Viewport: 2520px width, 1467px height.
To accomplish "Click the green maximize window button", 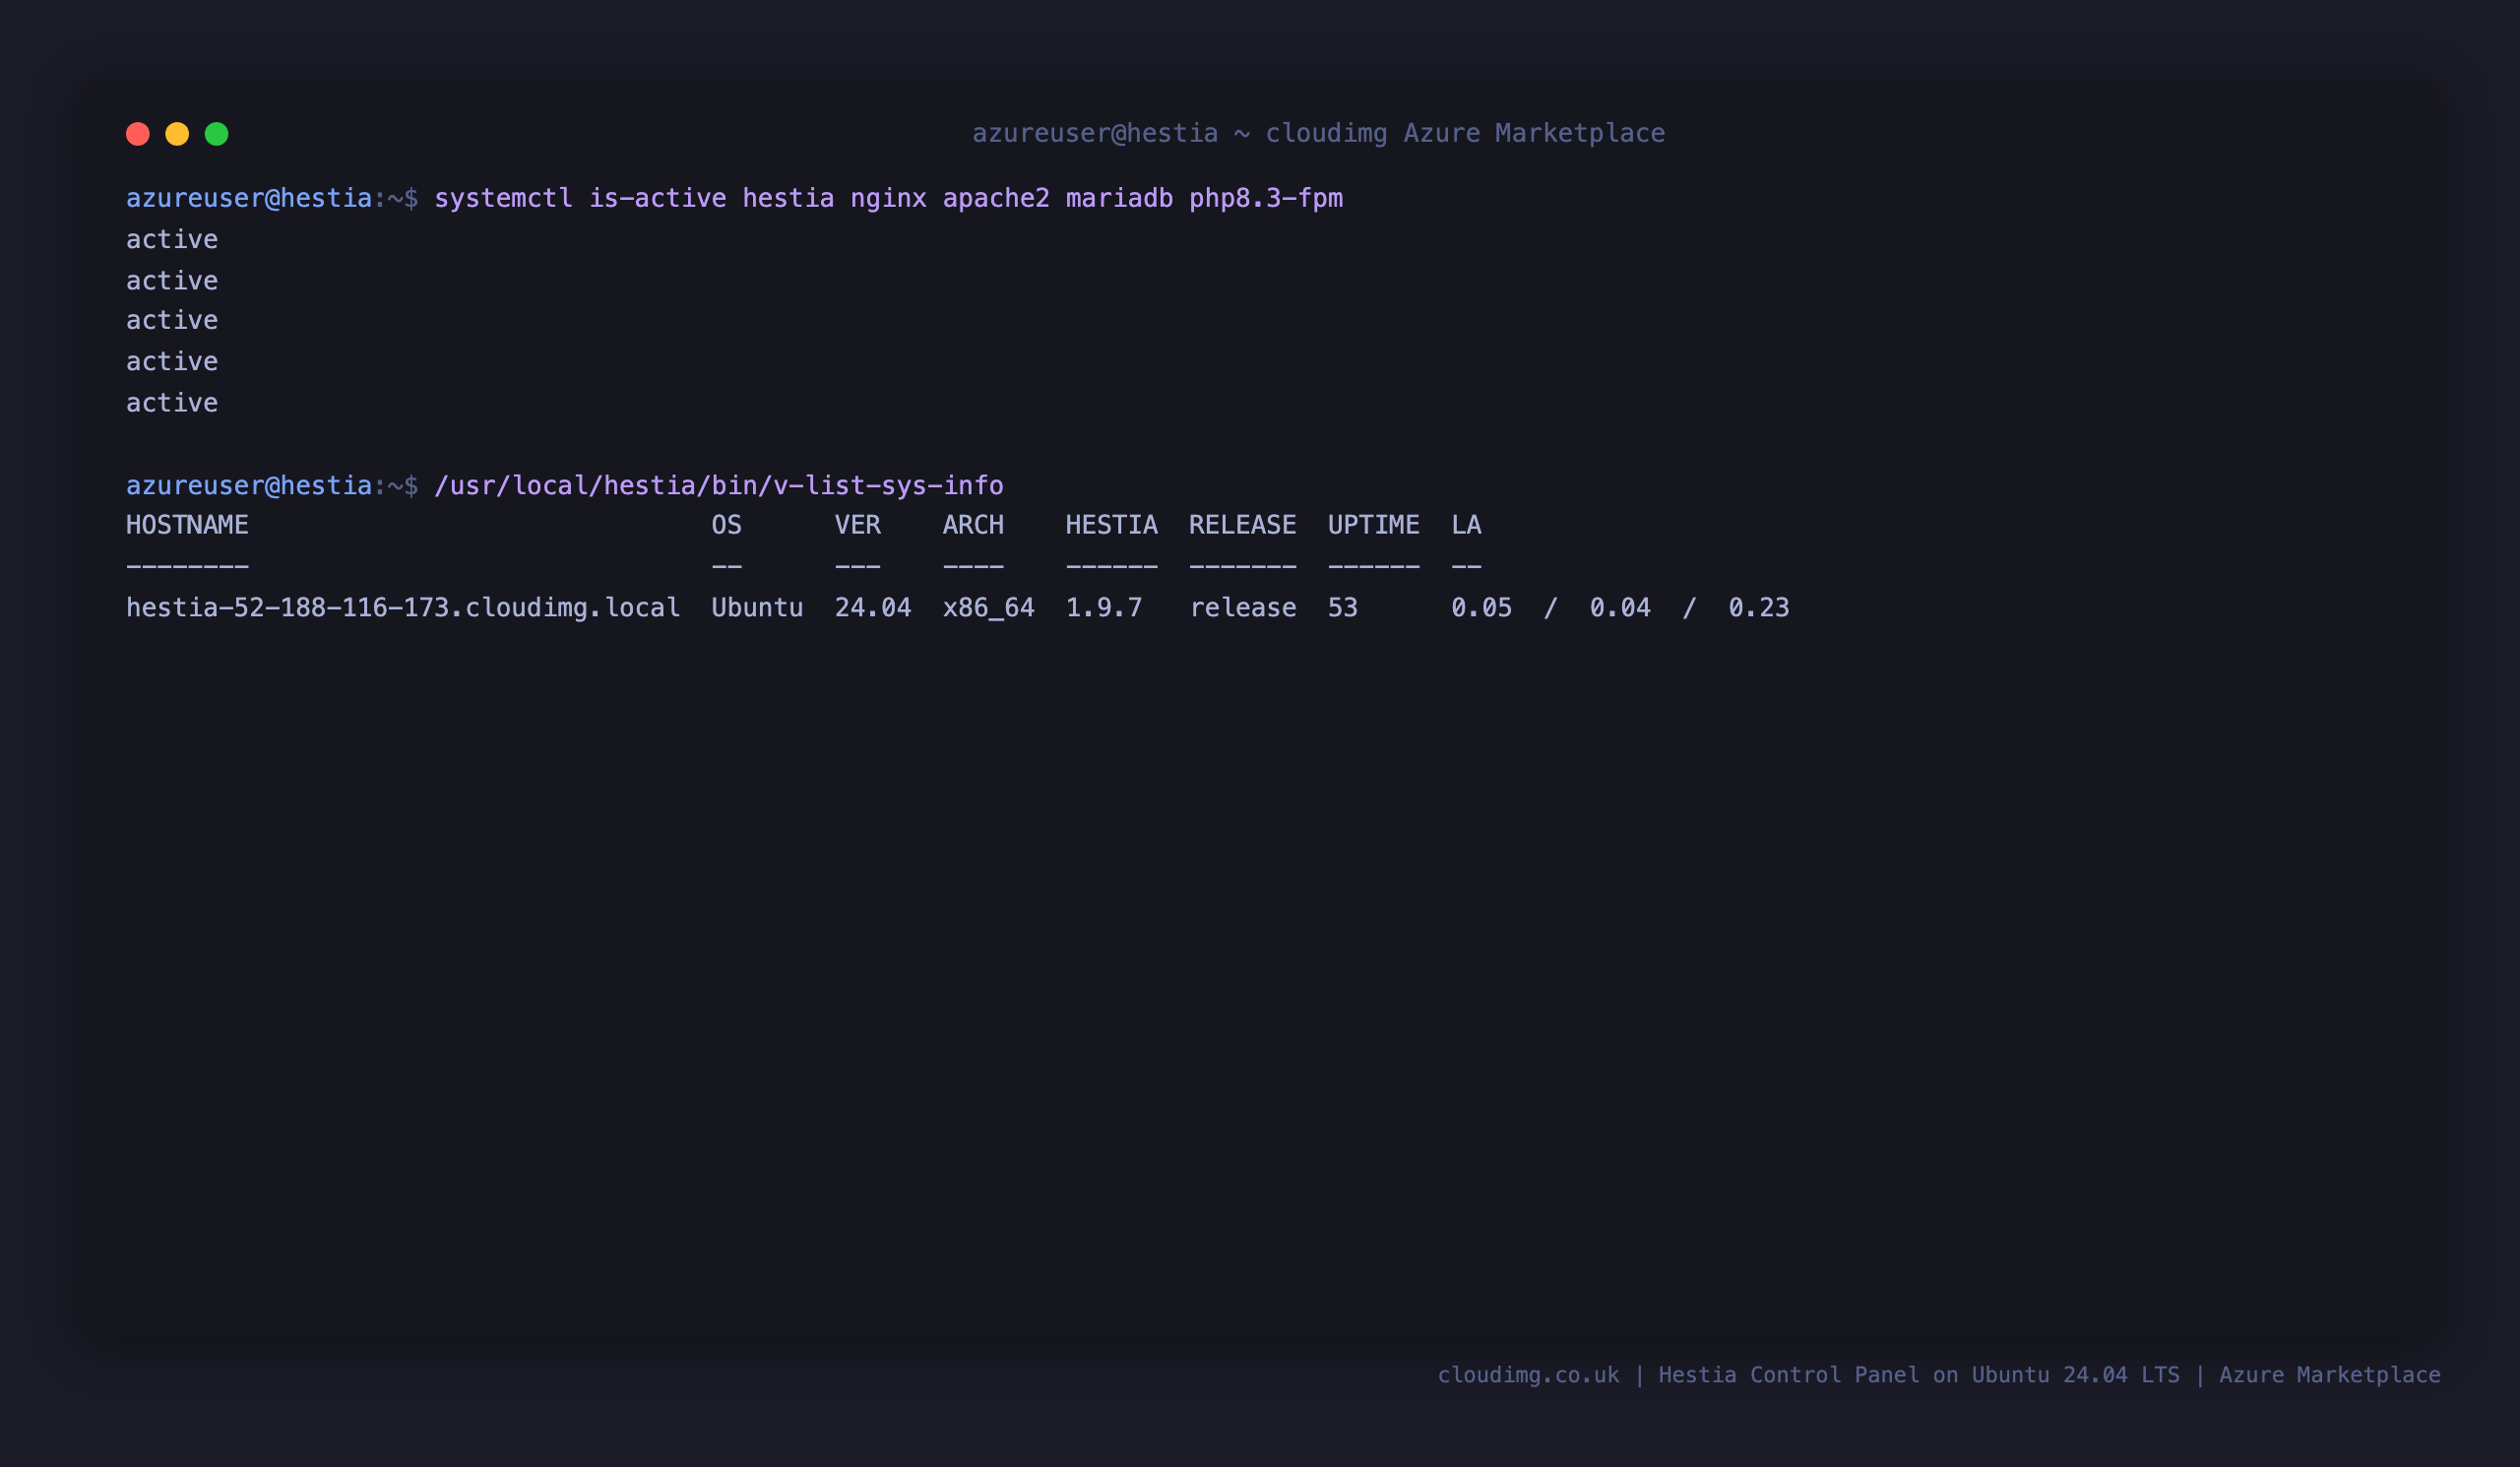I will tap(217, 134).
